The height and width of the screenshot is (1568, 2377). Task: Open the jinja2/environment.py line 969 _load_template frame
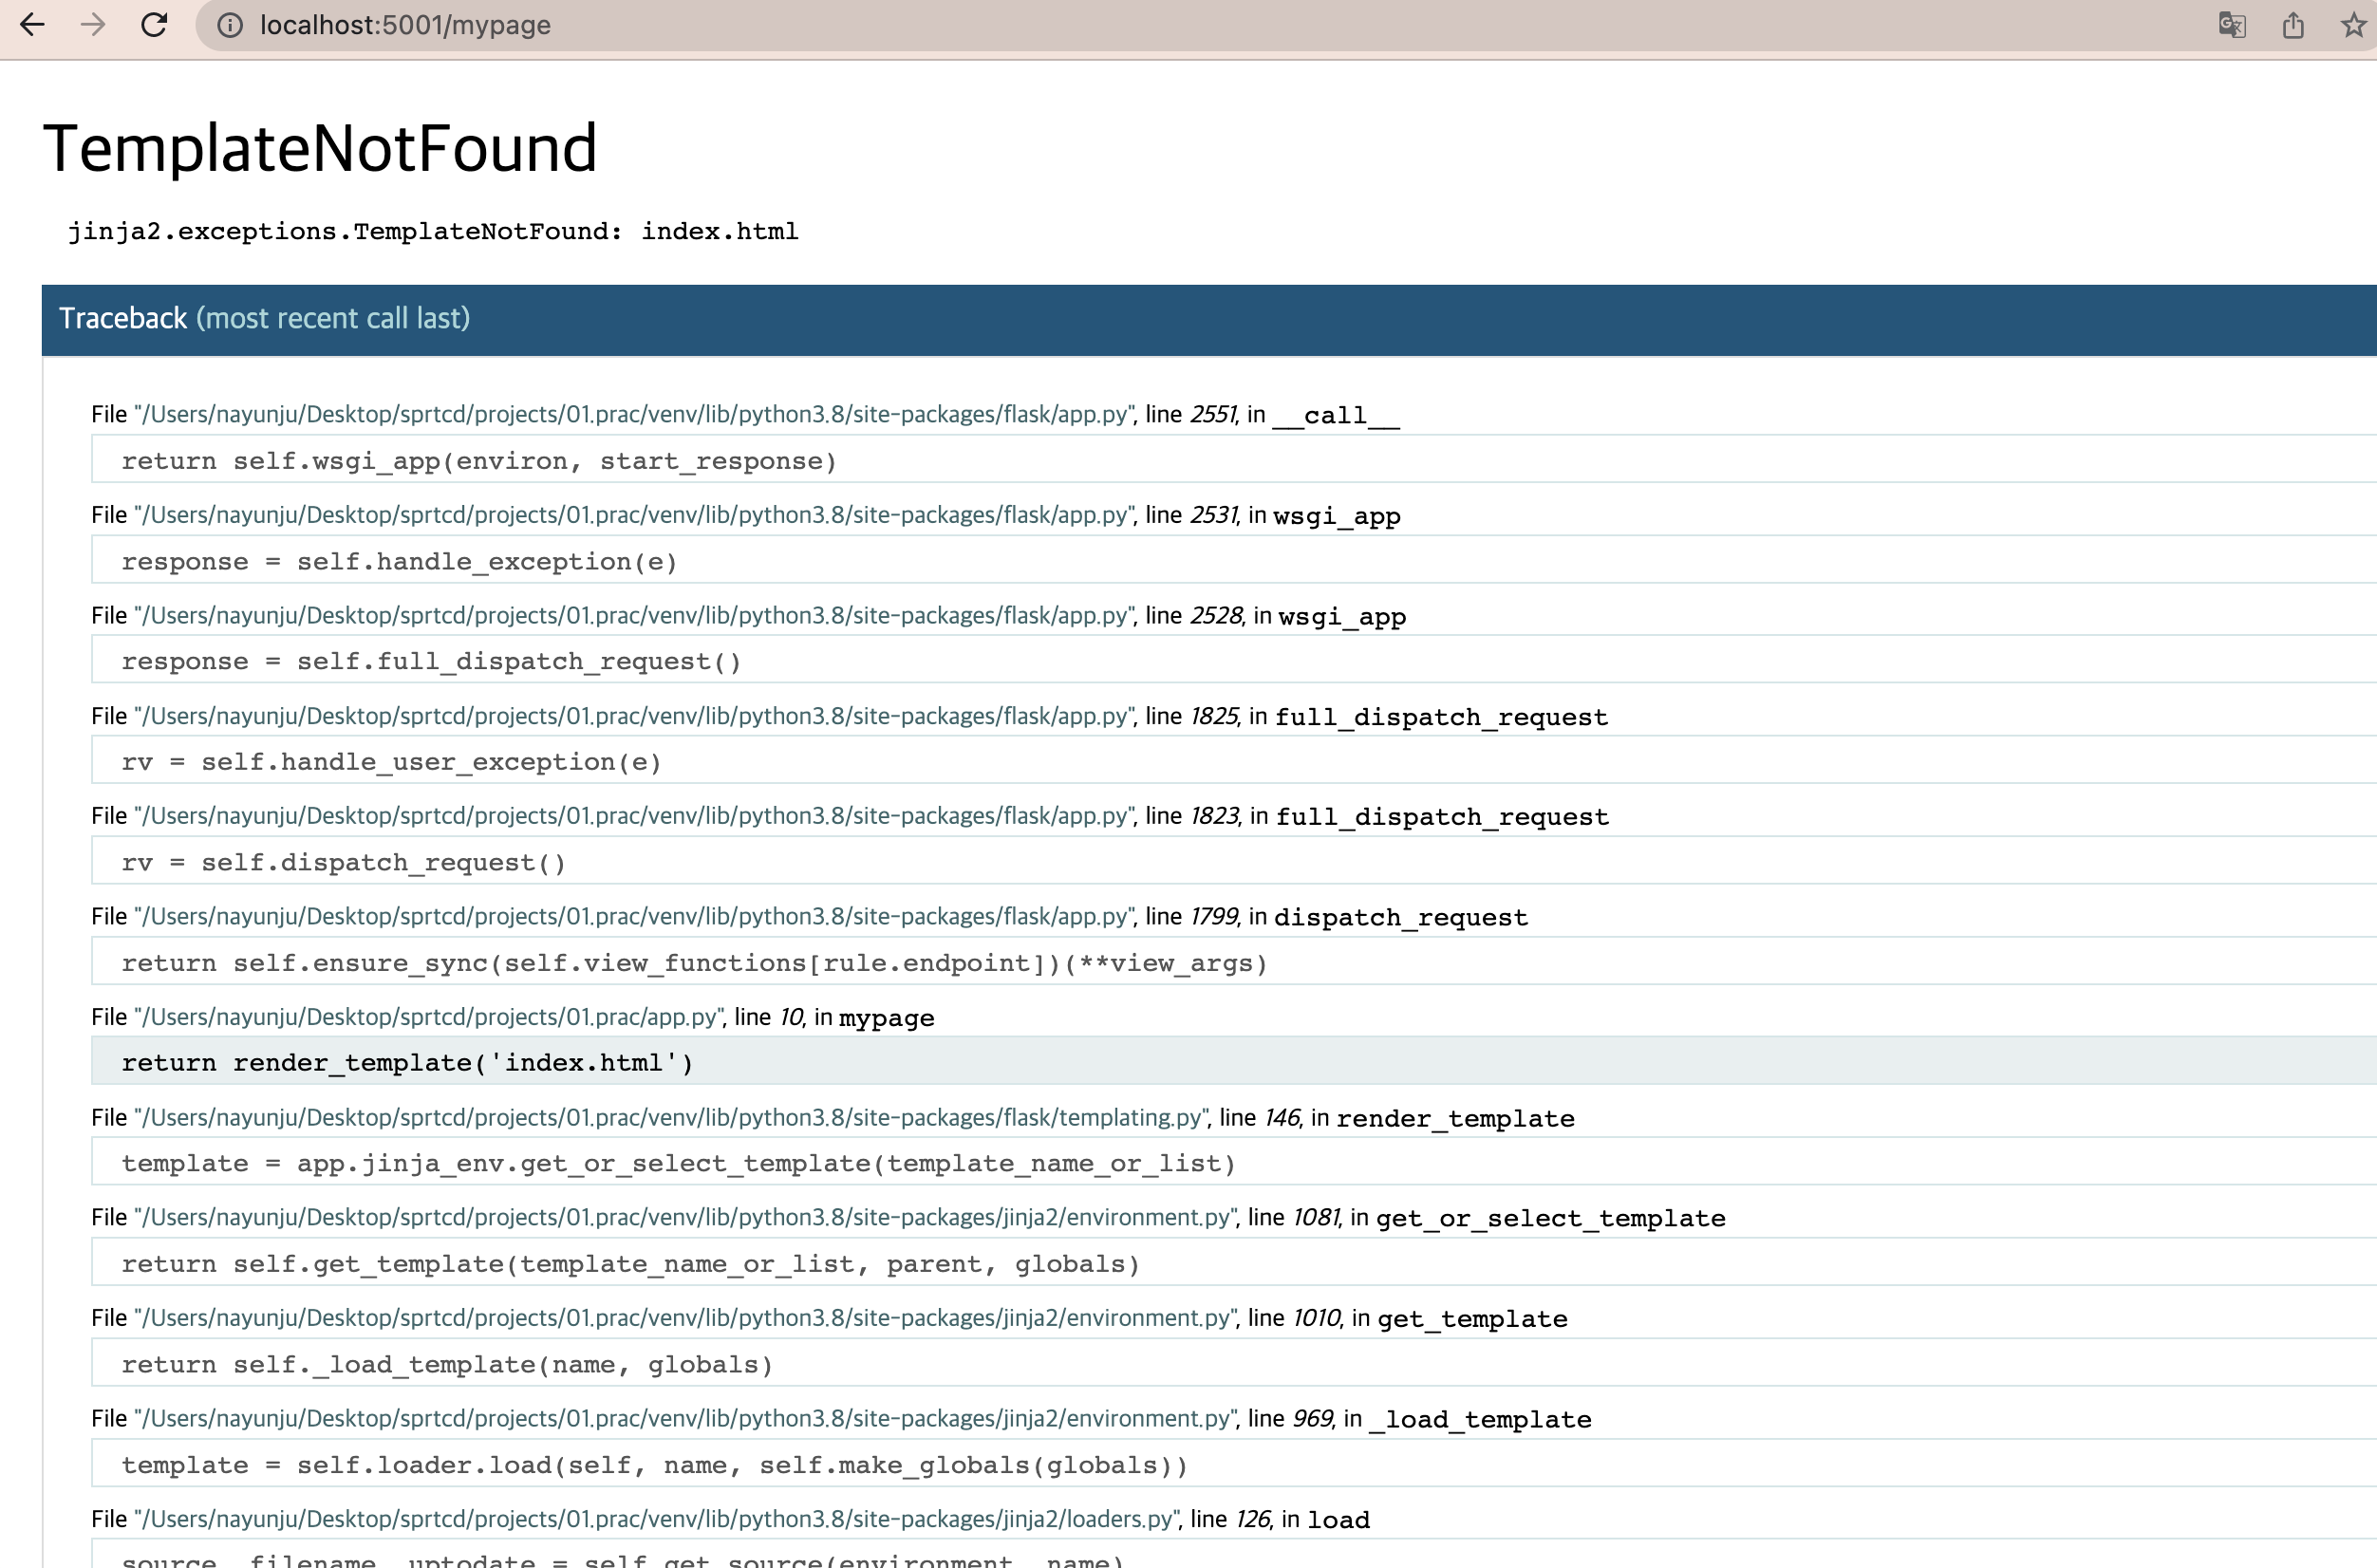841,1418
